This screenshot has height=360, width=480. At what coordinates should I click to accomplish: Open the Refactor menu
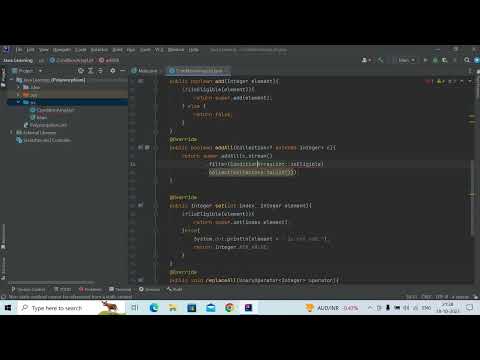(99, 50)
